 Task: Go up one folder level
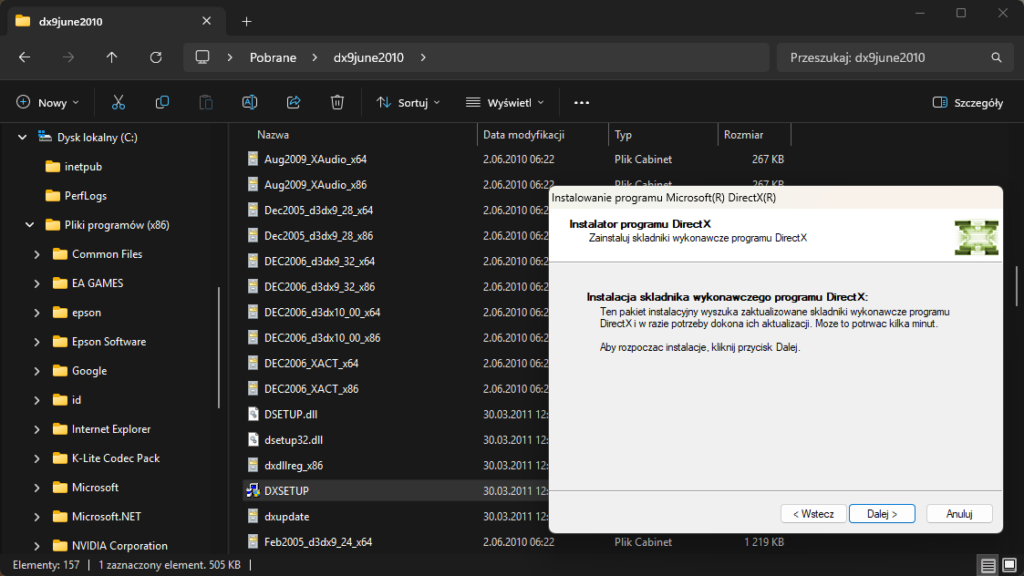click(112, 58)
